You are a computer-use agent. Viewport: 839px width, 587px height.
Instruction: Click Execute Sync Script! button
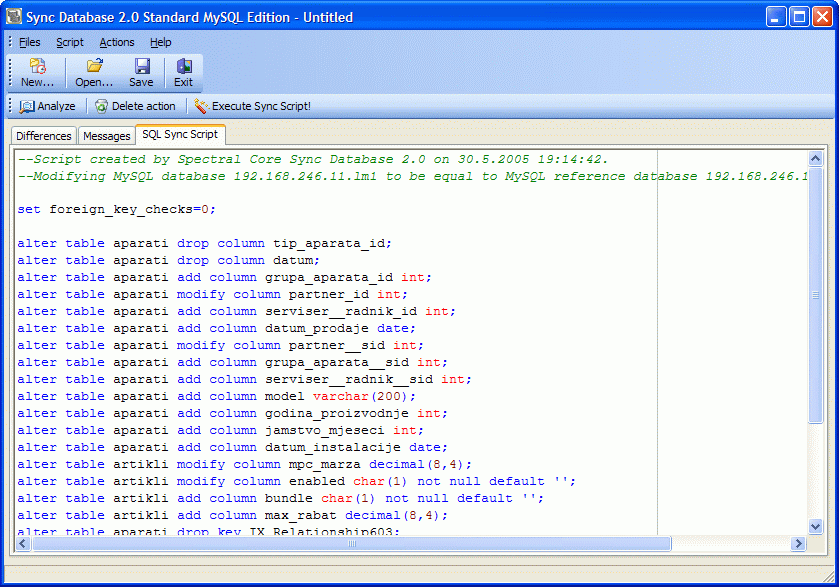(x=252, y=106)
